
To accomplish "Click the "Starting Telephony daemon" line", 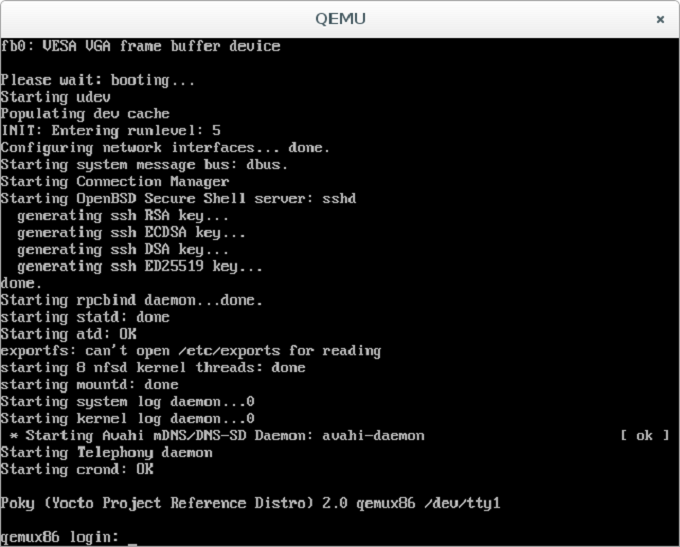I will pyautogui.click(x=106, y=452).
